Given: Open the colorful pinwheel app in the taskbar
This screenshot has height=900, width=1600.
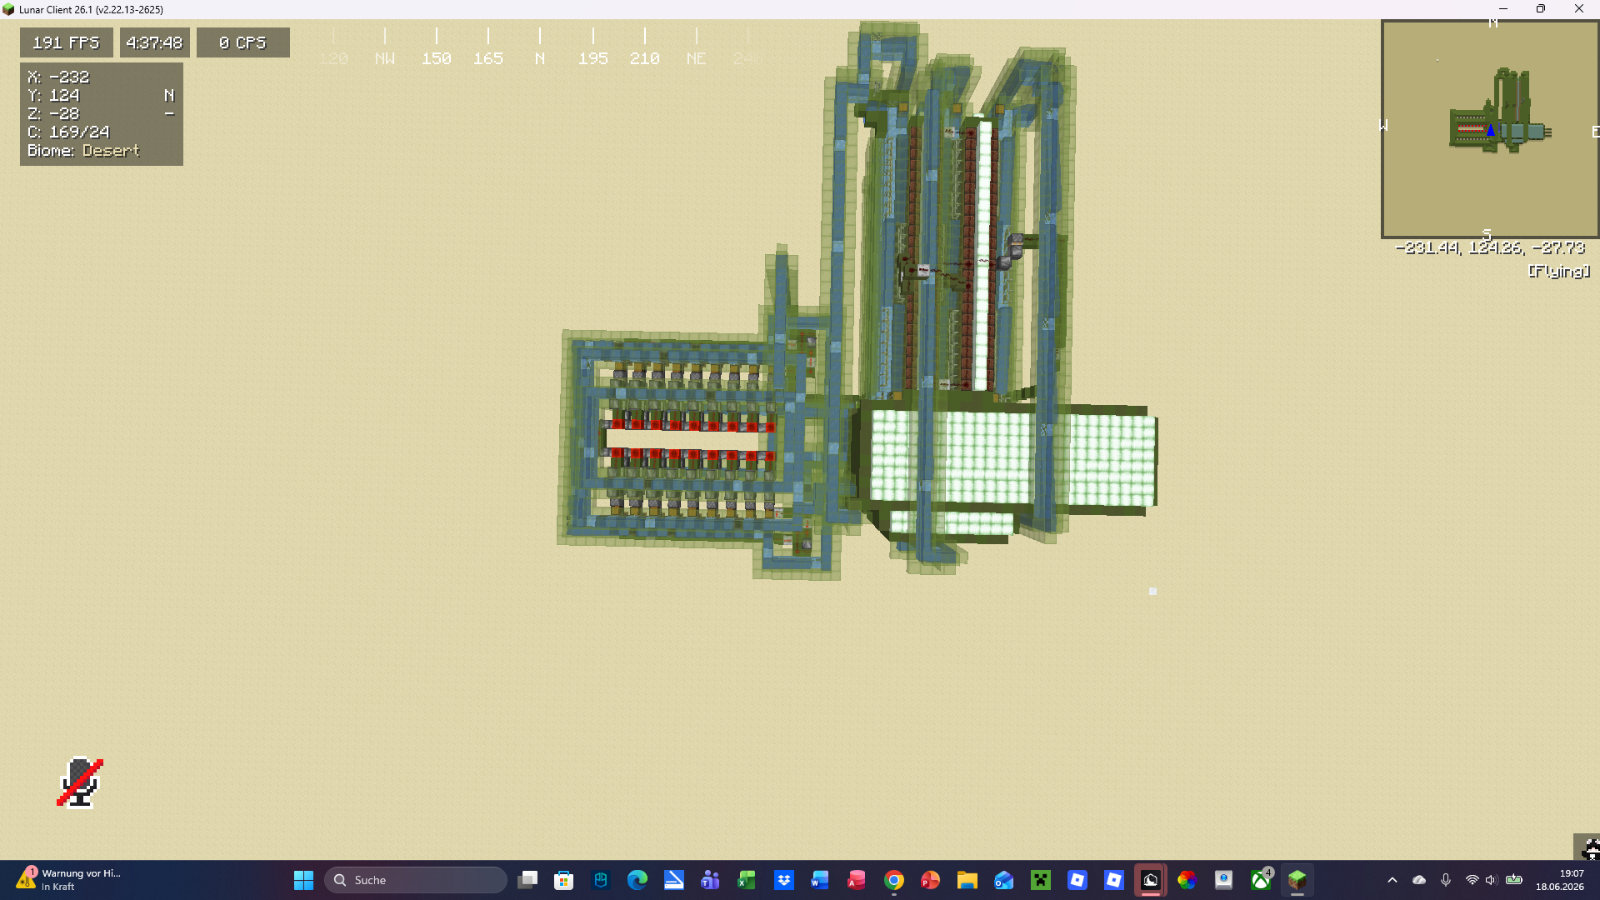Looking at the screenshot, I should click(x=1187, y=880).
